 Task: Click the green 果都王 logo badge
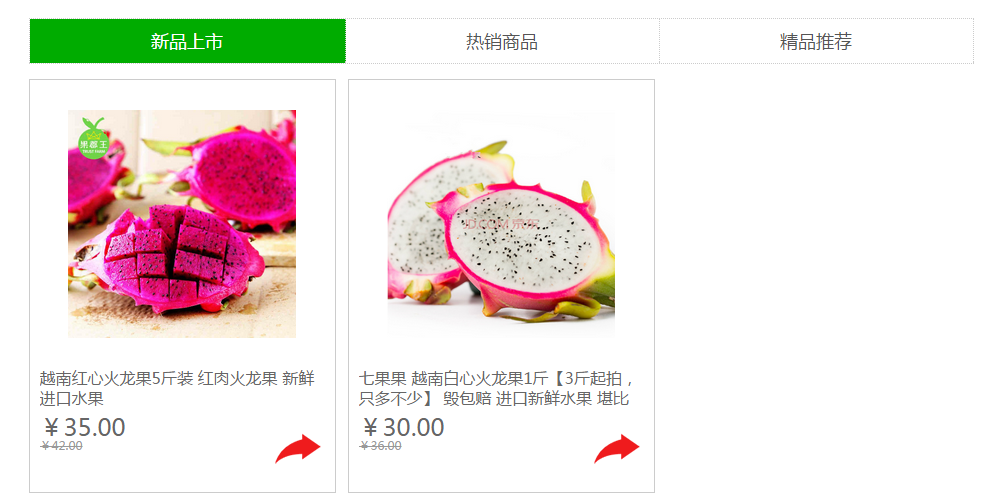point(93,139)
